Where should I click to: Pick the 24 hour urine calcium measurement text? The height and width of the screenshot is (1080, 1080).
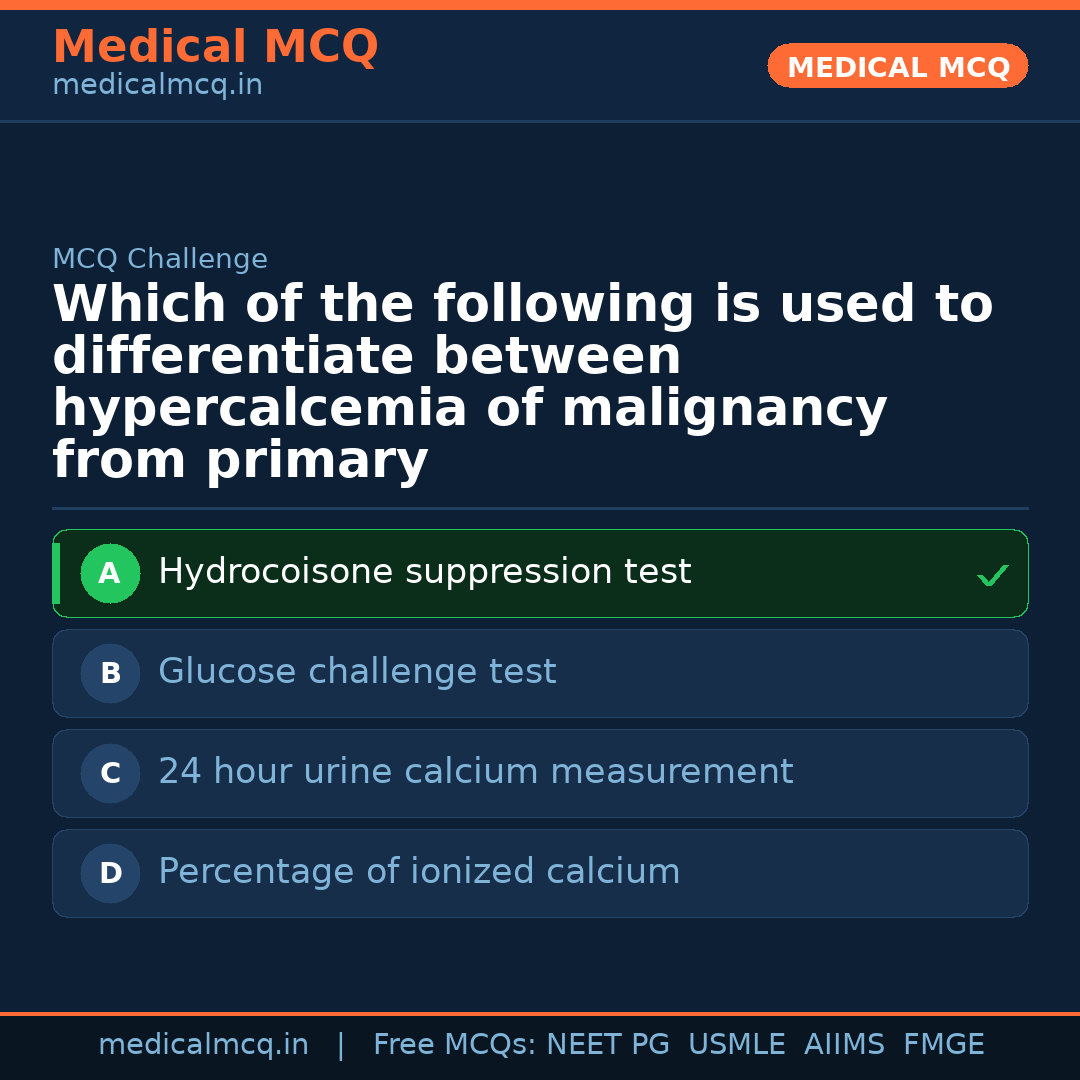[x=475, y=772]
